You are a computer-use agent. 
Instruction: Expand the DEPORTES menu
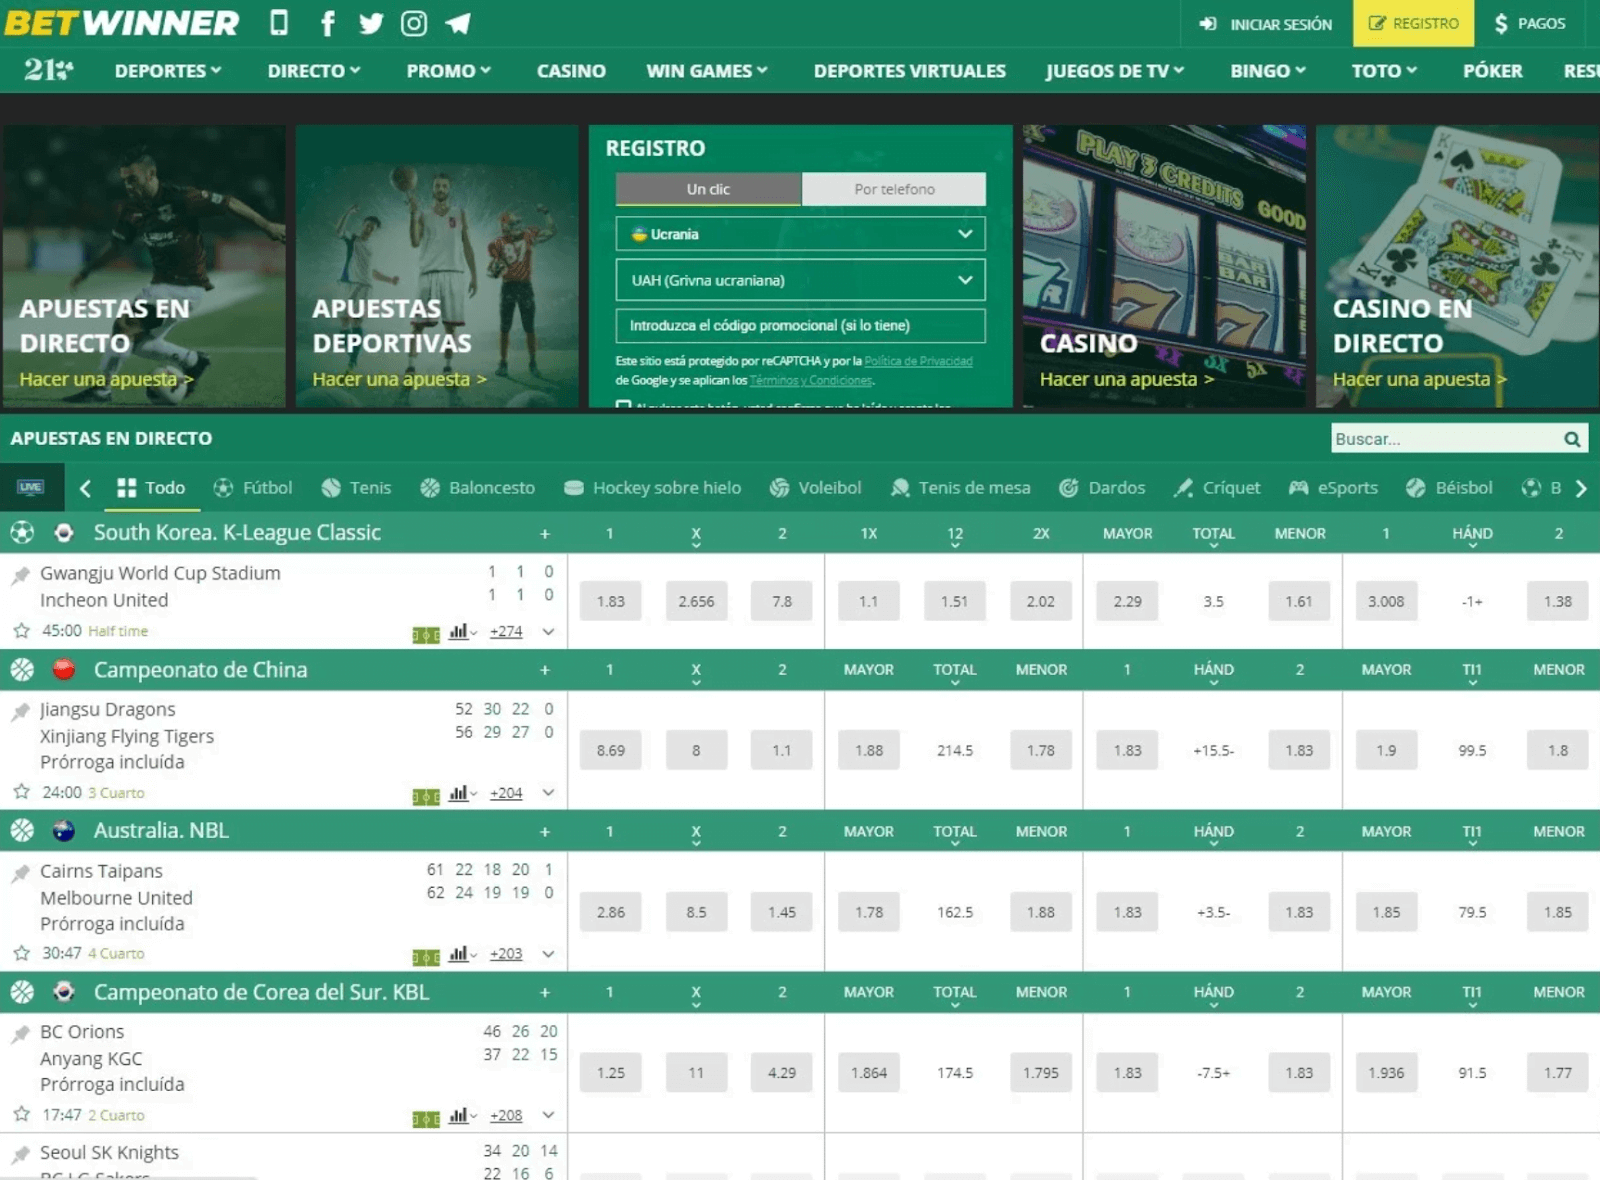click(168, 71)
